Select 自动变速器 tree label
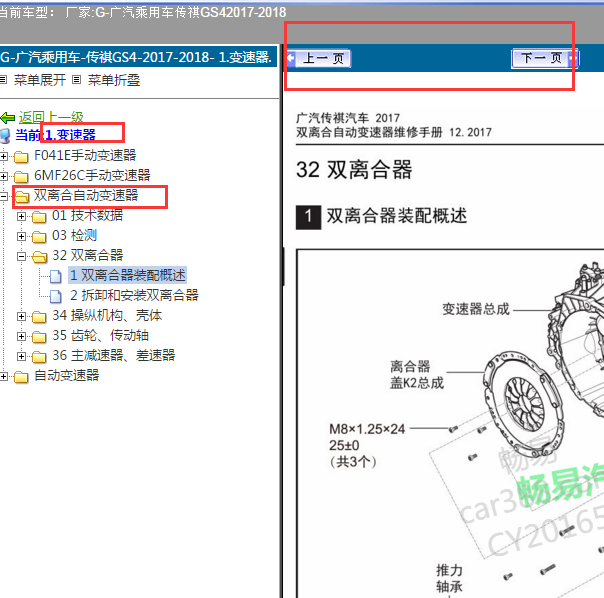The height and width of the screenshot is (598, 604). (x=67, y=376)
